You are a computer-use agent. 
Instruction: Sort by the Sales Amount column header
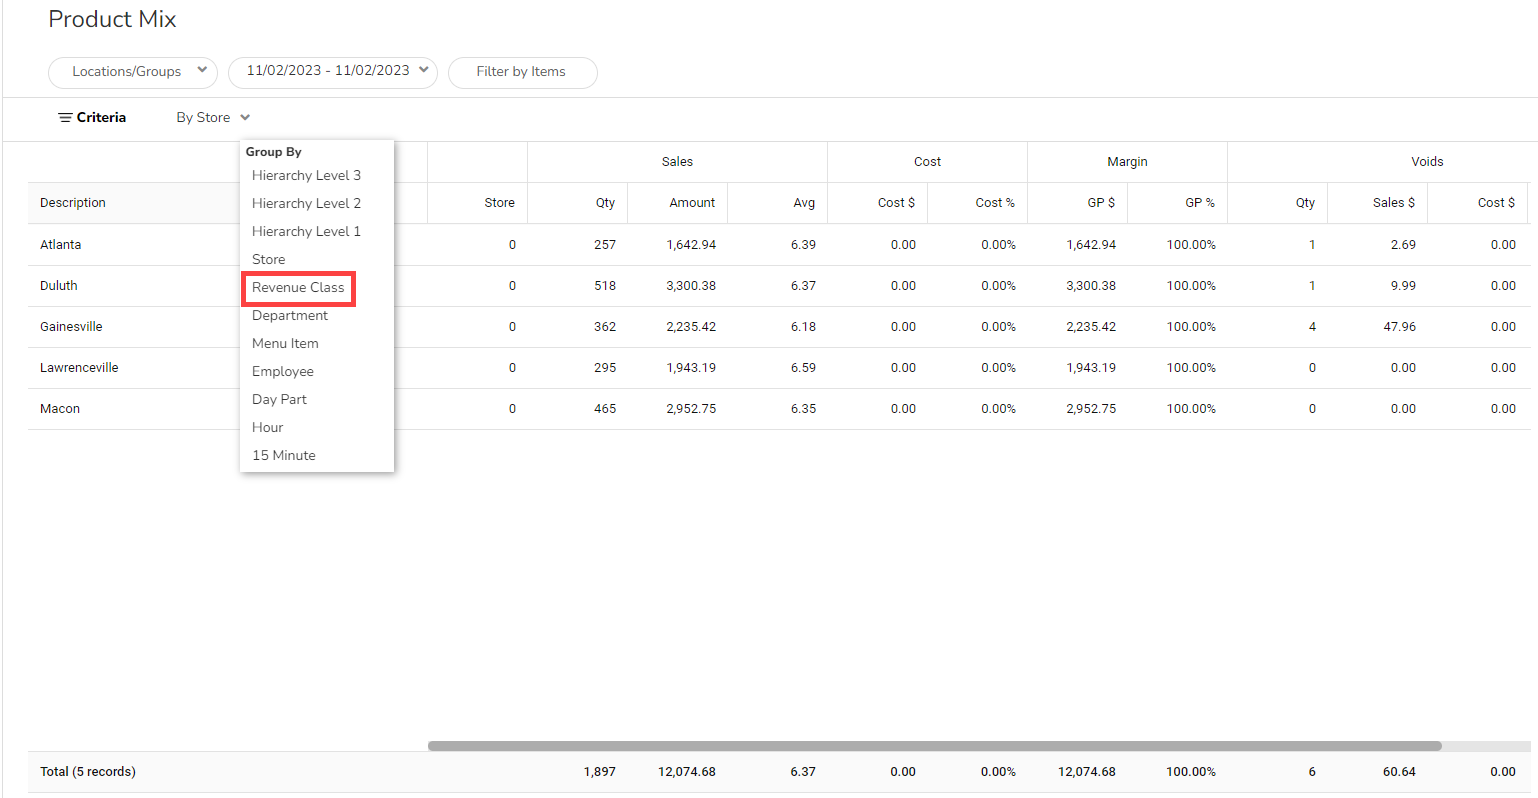(x=692, y=203)
